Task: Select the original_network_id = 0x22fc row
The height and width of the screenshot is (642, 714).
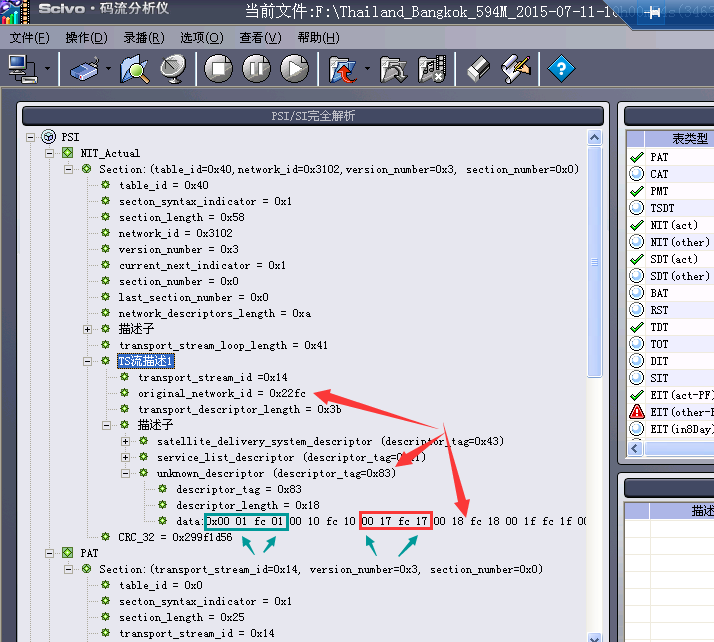Action: (x=222, y=393)
